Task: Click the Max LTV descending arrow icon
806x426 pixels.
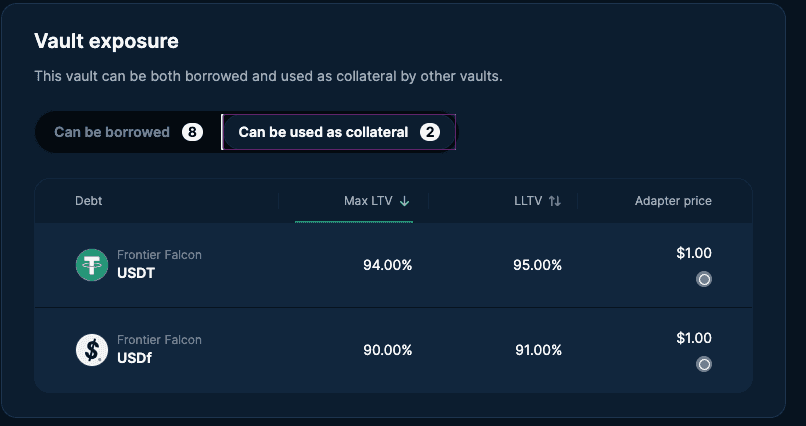Action: 405,201
